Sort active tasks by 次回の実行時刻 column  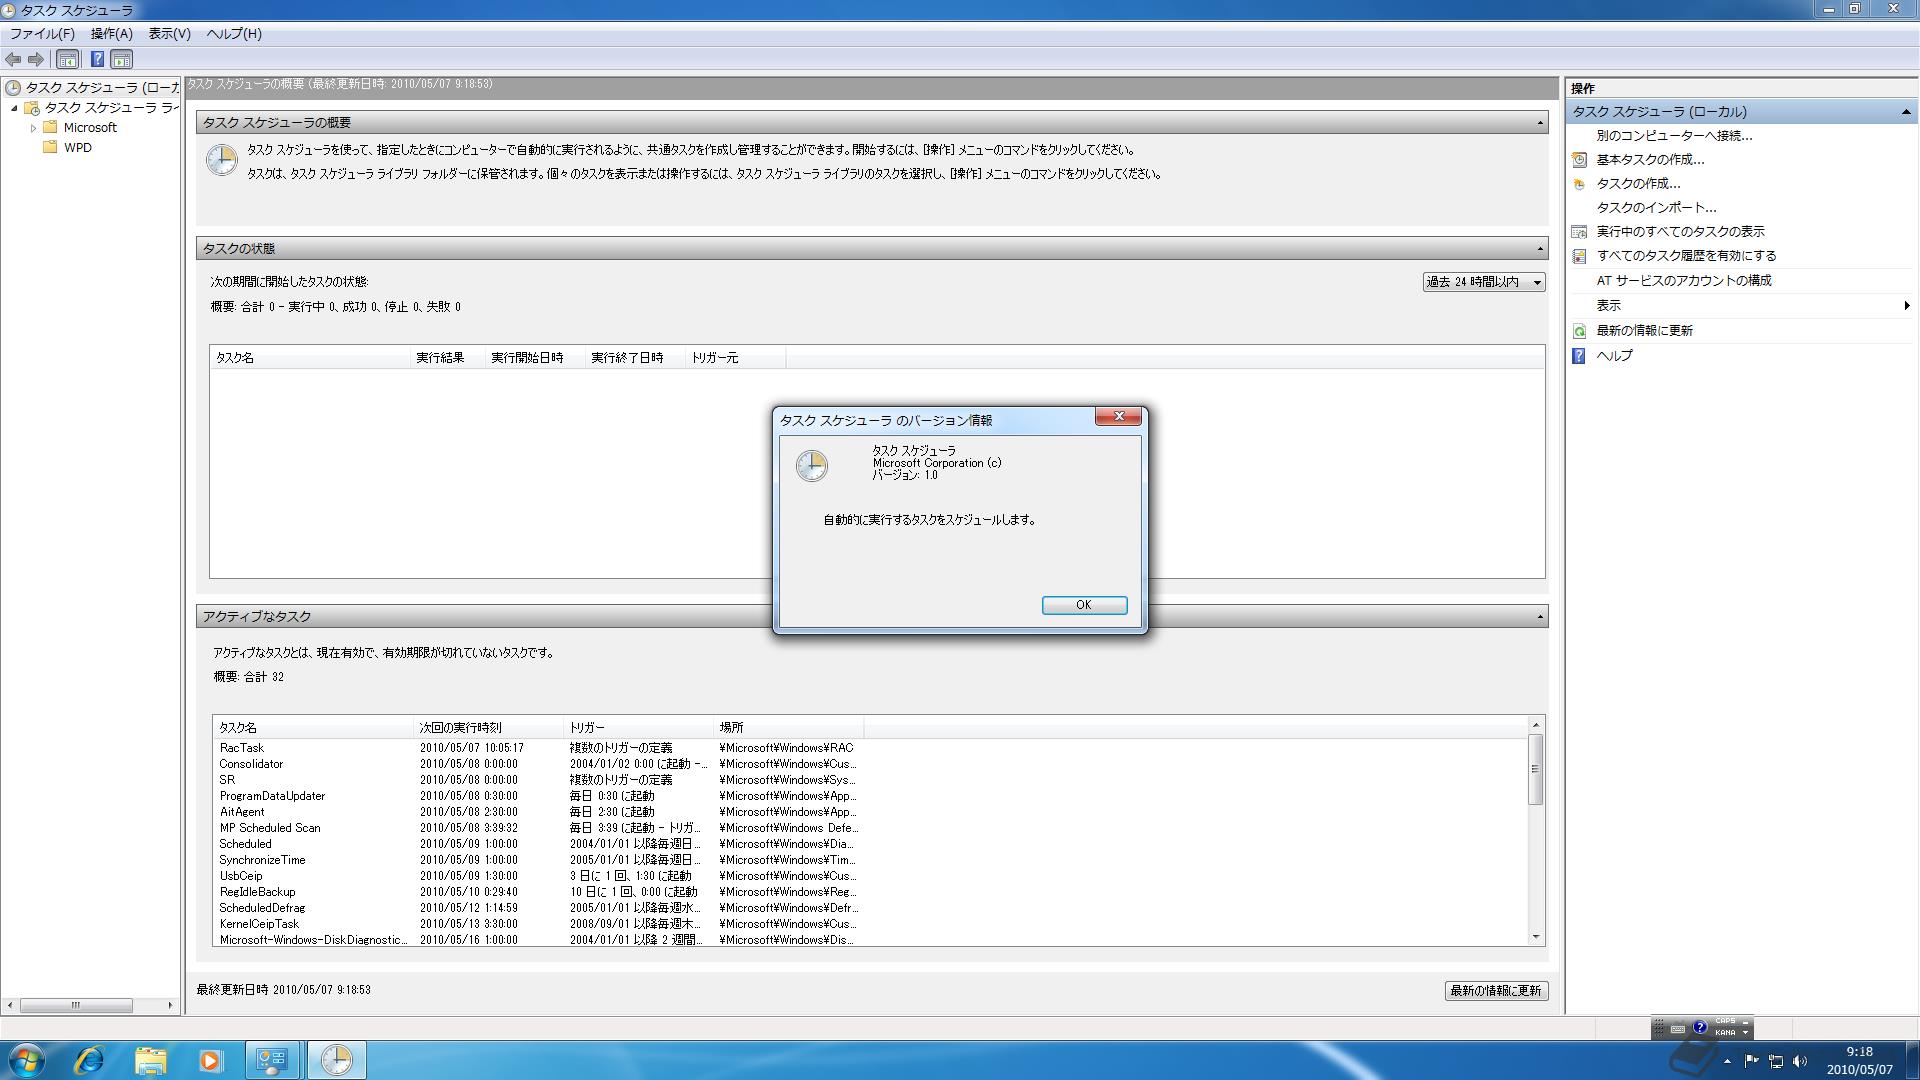coord(488,728)
